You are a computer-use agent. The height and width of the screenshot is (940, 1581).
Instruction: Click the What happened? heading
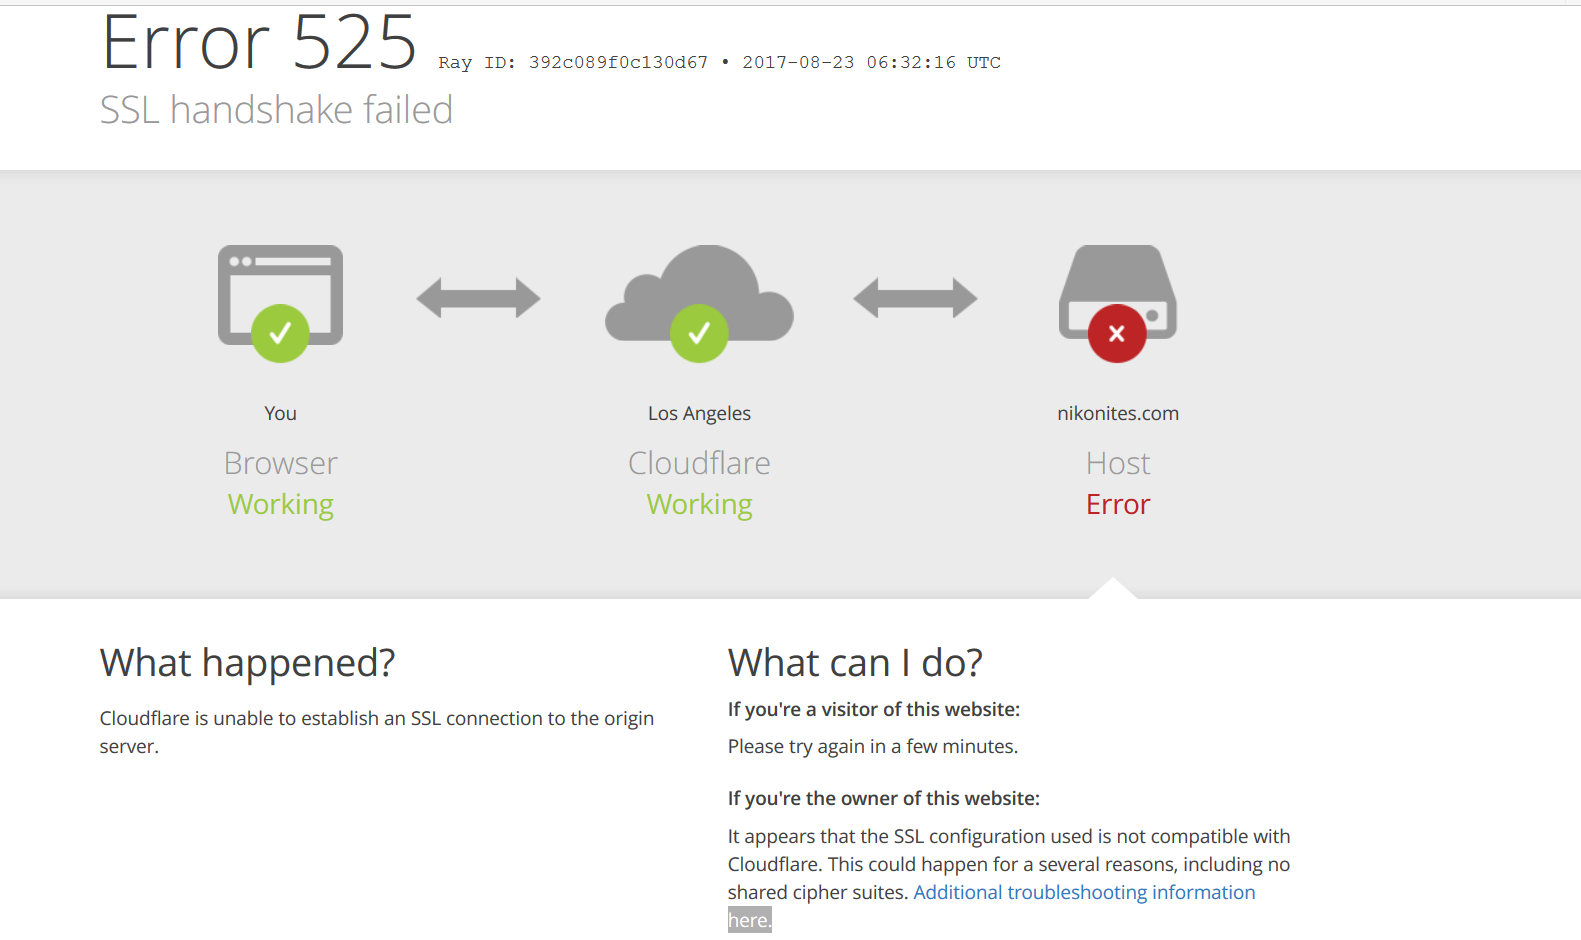point(247,663)
